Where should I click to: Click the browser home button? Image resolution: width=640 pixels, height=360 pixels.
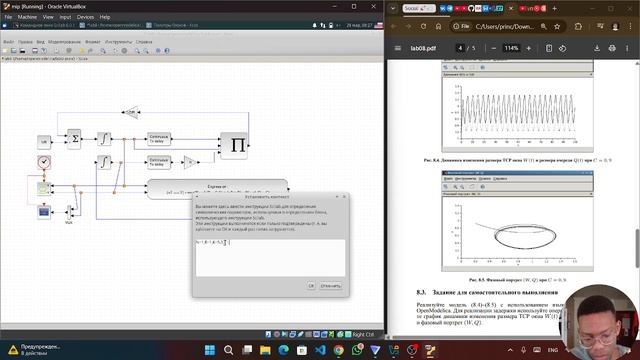click(x=438, y=27)
